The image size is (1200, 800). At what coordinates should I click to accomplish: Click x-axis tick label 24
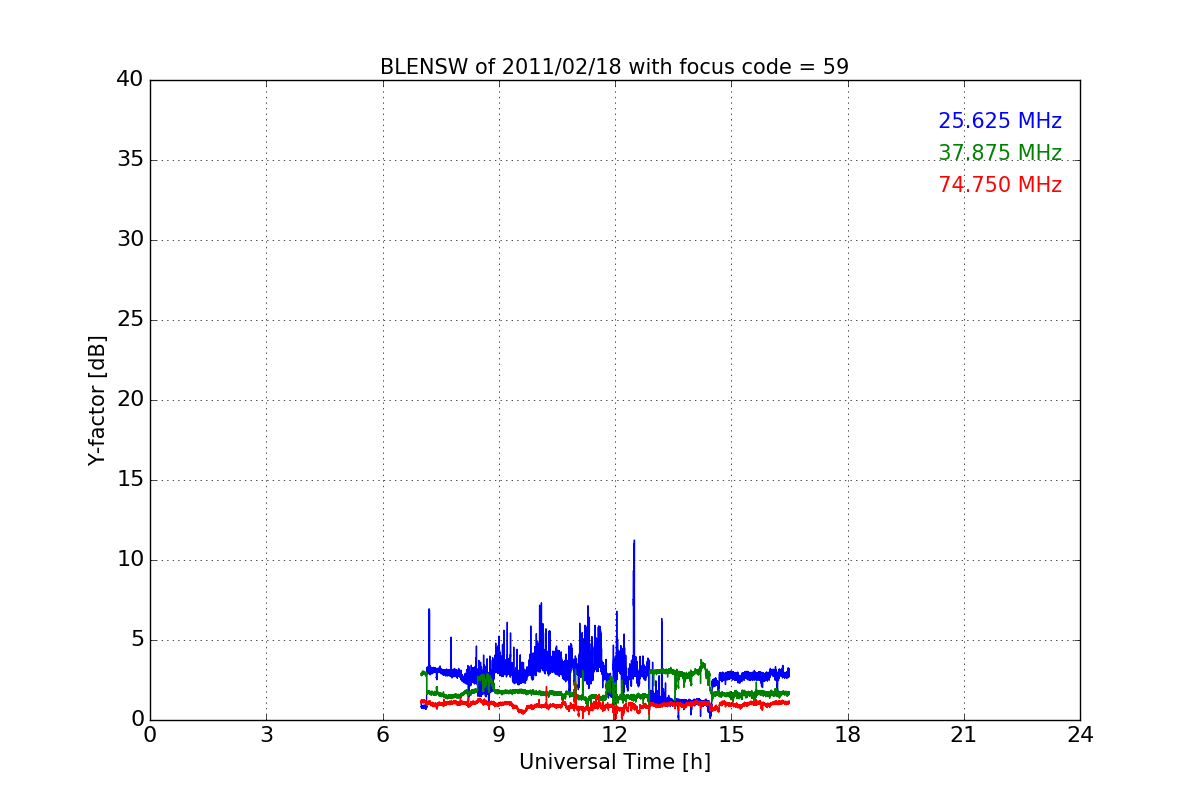[1080, 734]
